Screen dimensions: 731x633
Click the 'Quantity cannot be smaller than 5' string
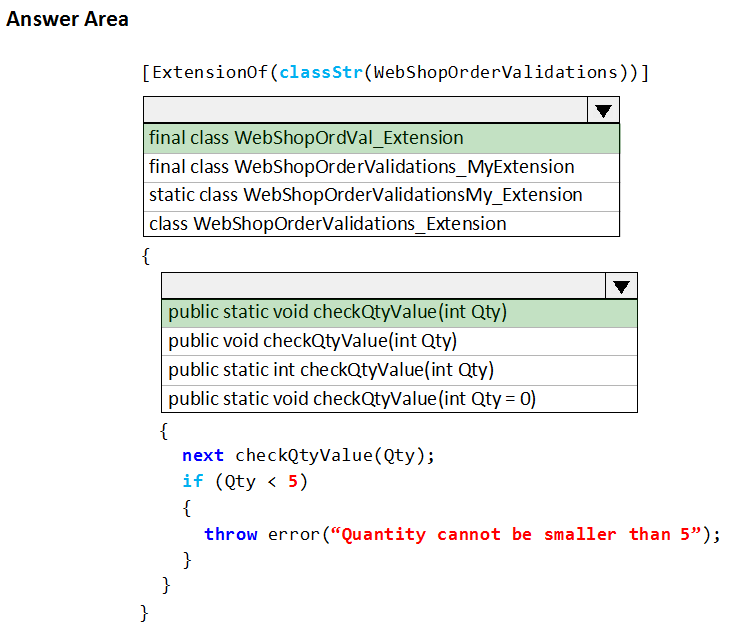(516, 534)
